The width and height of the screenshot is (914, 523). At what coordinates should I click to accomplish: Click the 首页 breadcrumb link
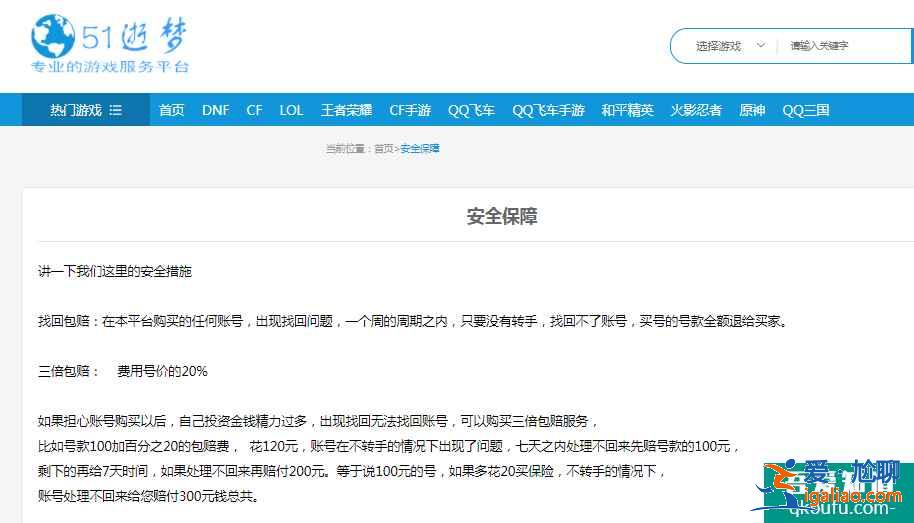click(384, 149)
